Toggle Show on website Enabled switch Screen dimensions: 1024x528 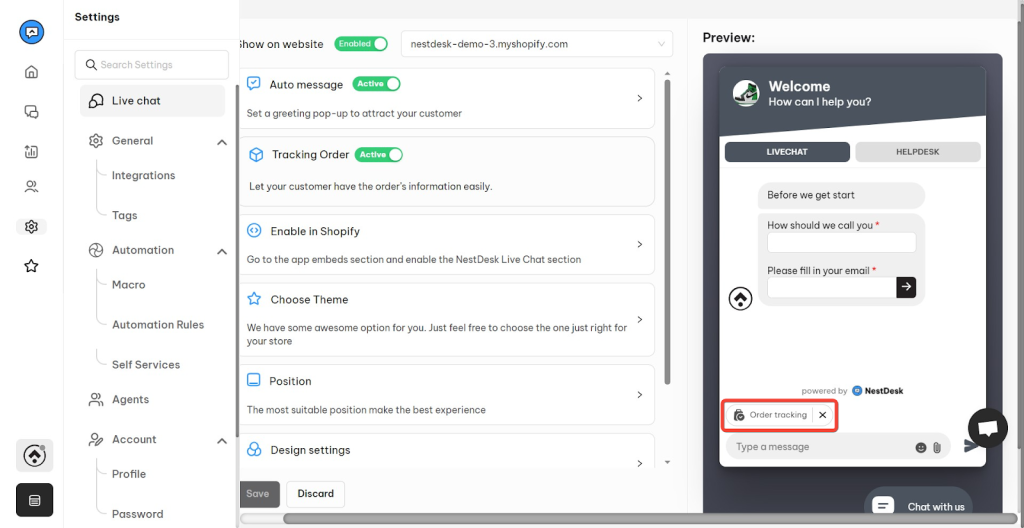click(360, 44)
